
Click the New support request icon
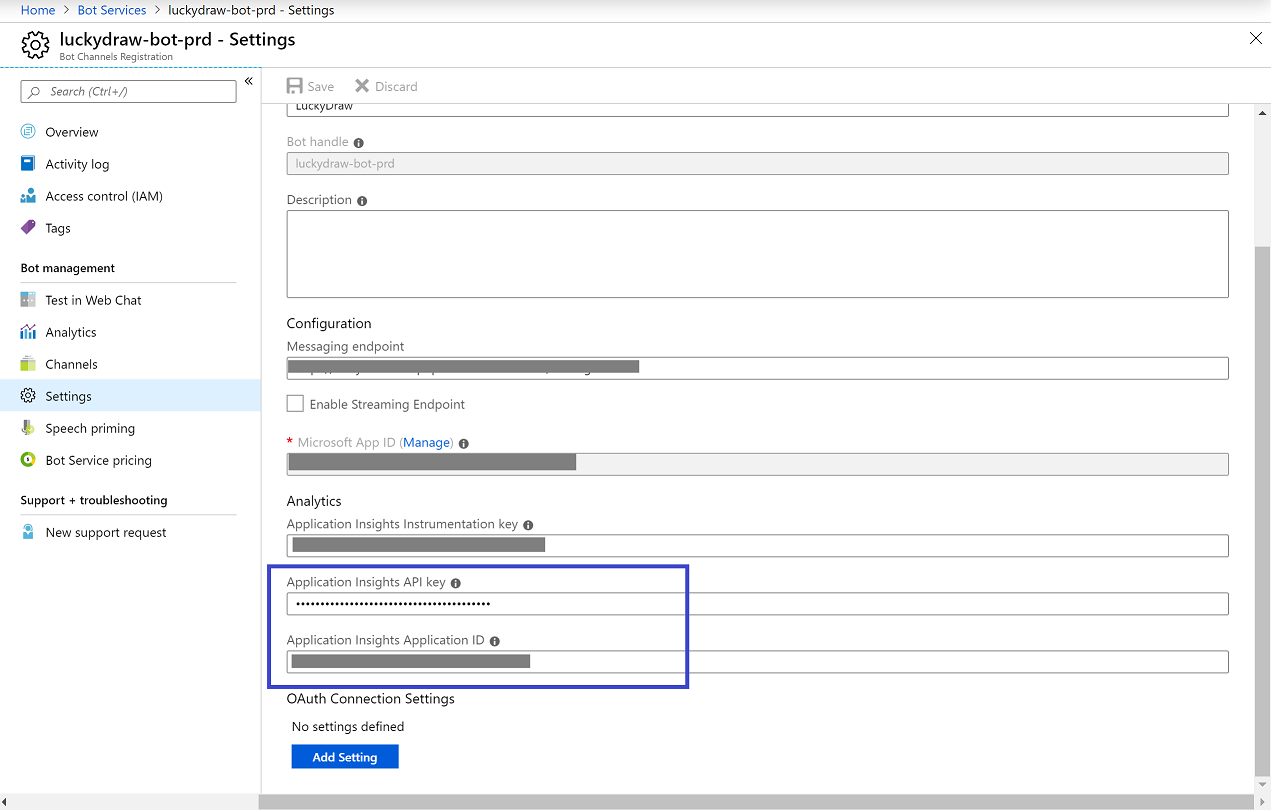pyautogui.click(x=28, y=532)
